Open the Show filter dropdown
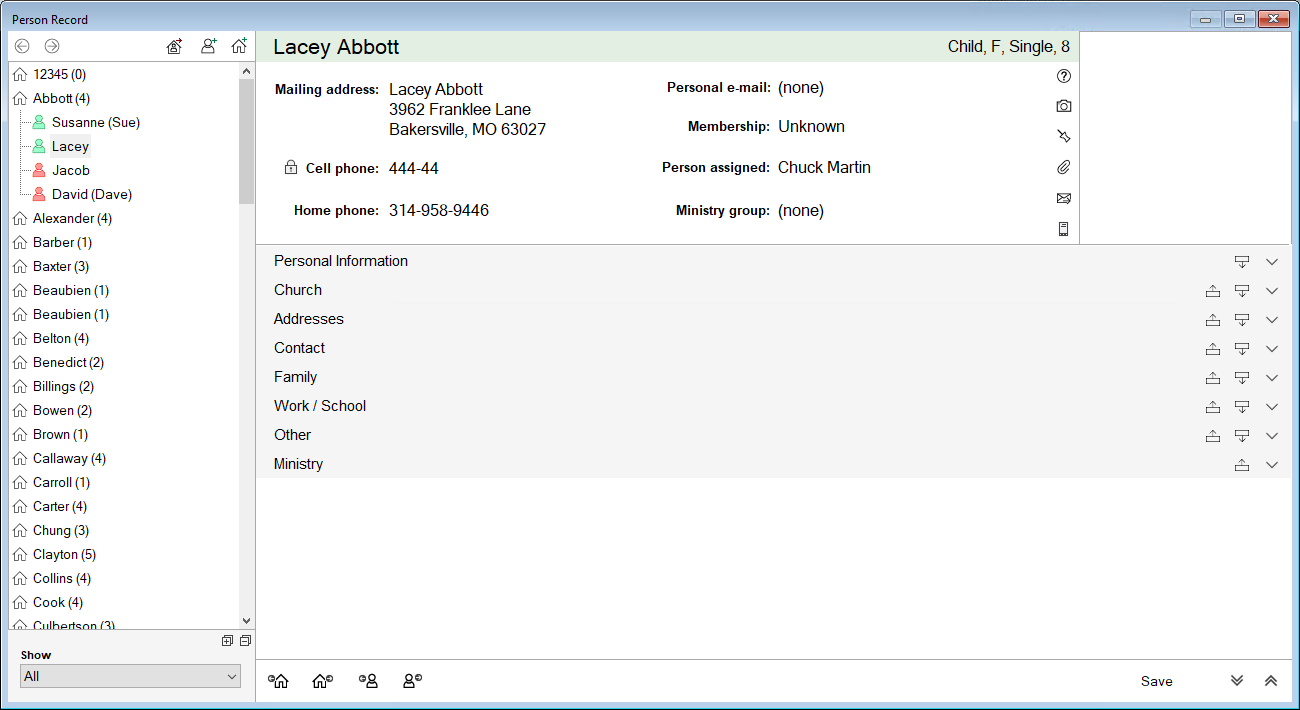Screen dimensions: 1300x710 [x=130, y=676]
